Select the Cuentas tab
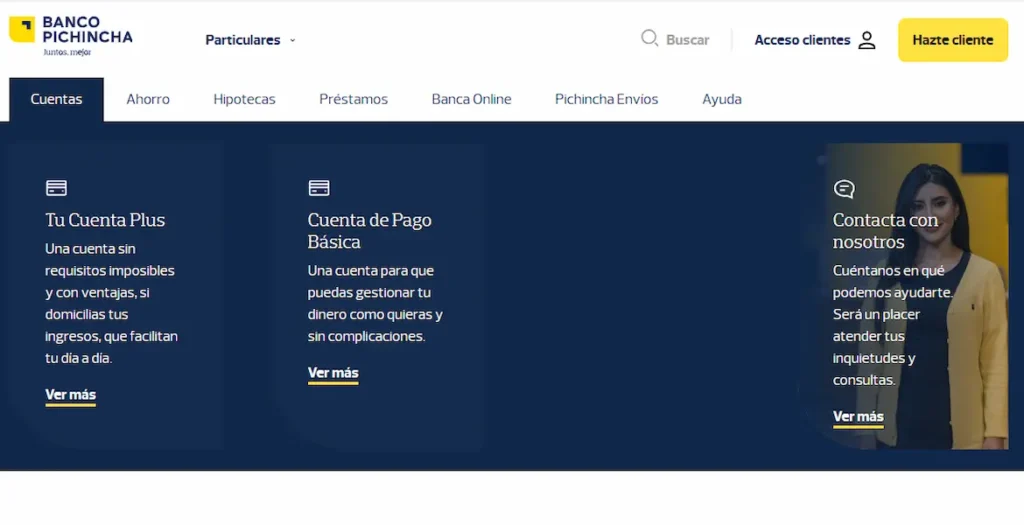 (x=56, y=99)
